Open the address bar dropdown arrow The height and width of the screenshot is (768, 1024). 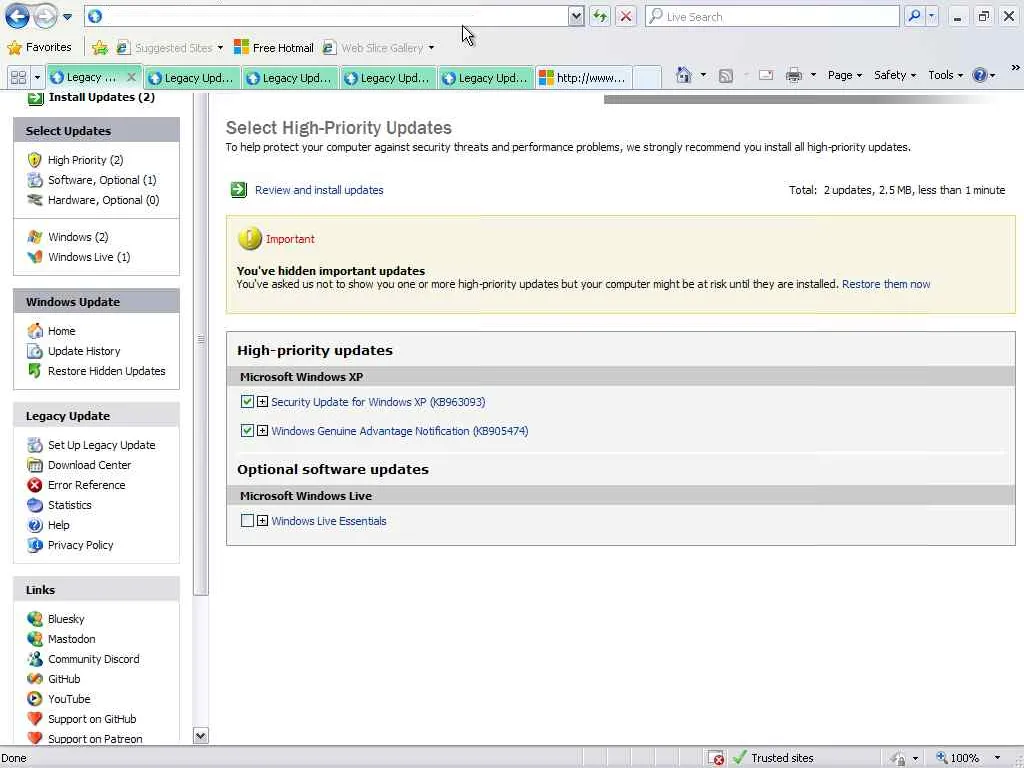tap(576, 16)
